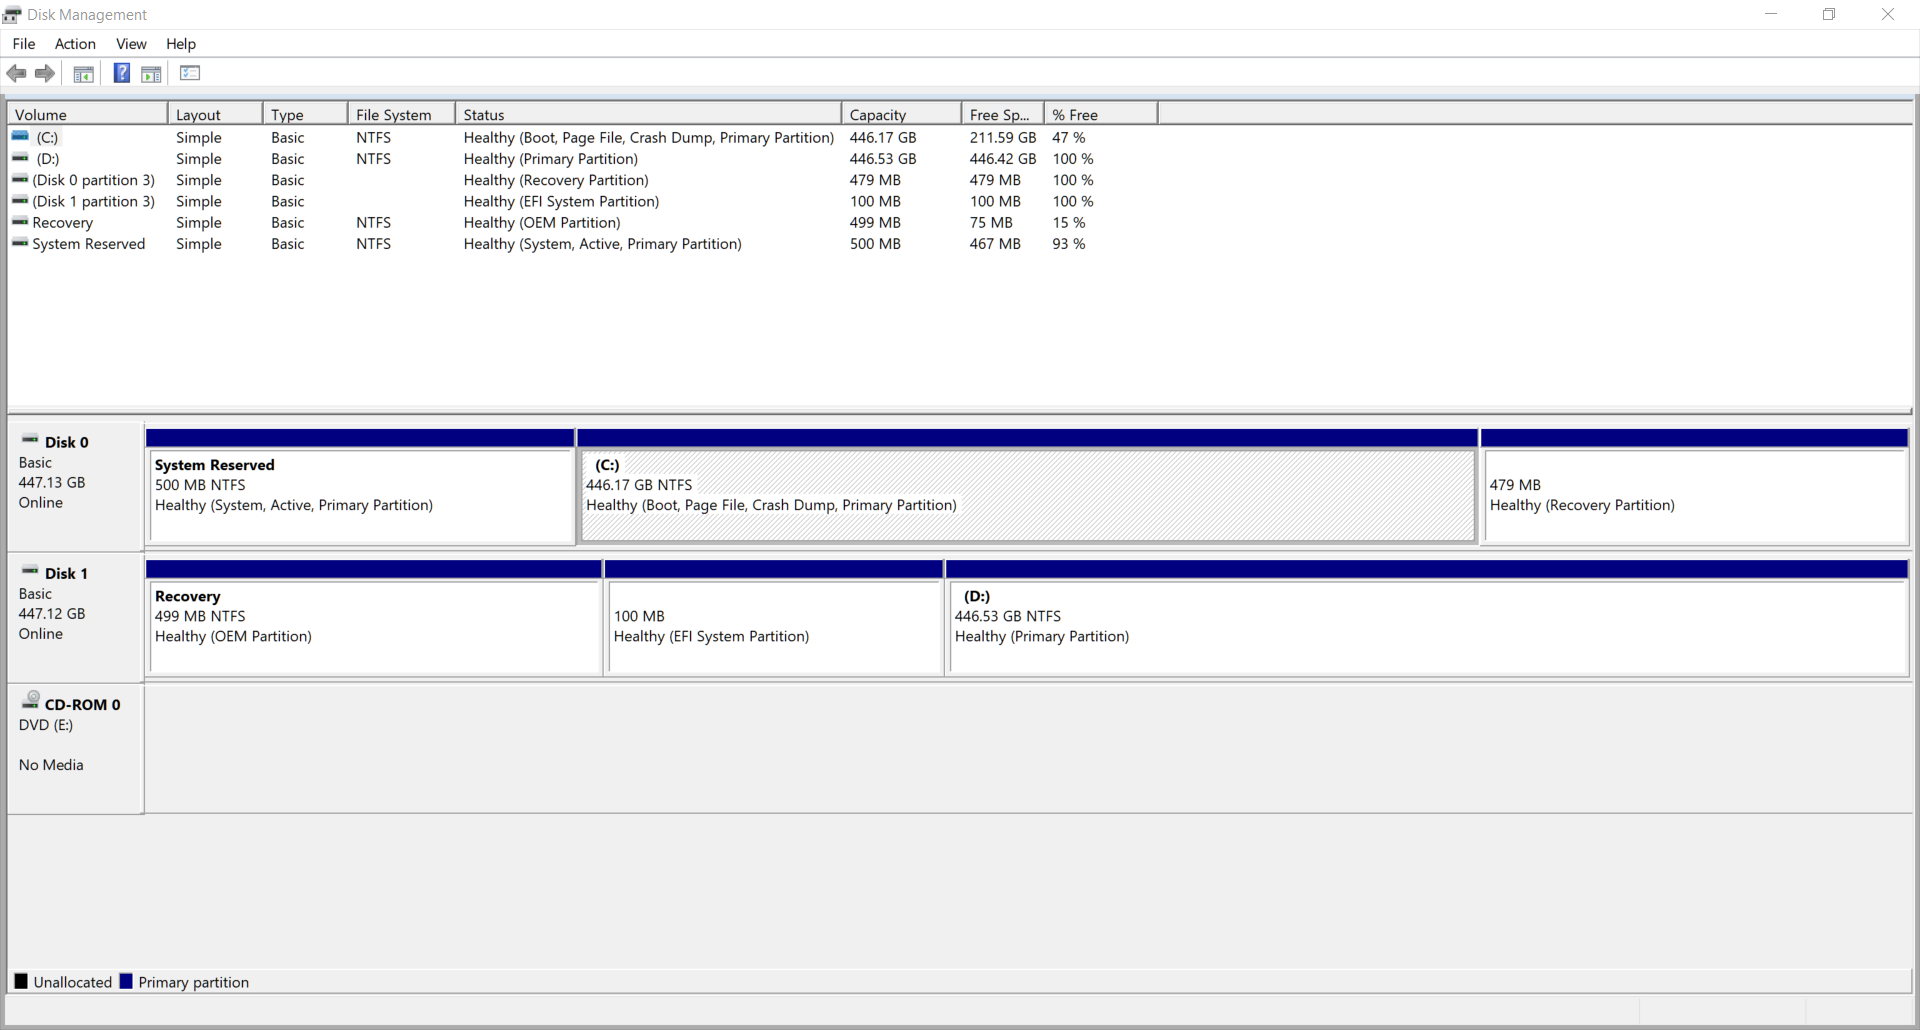Select the (C:) partition block on Disk 0
Image resolution: width=1920 pixels, height=1030 pixels.
point(1028,487)
